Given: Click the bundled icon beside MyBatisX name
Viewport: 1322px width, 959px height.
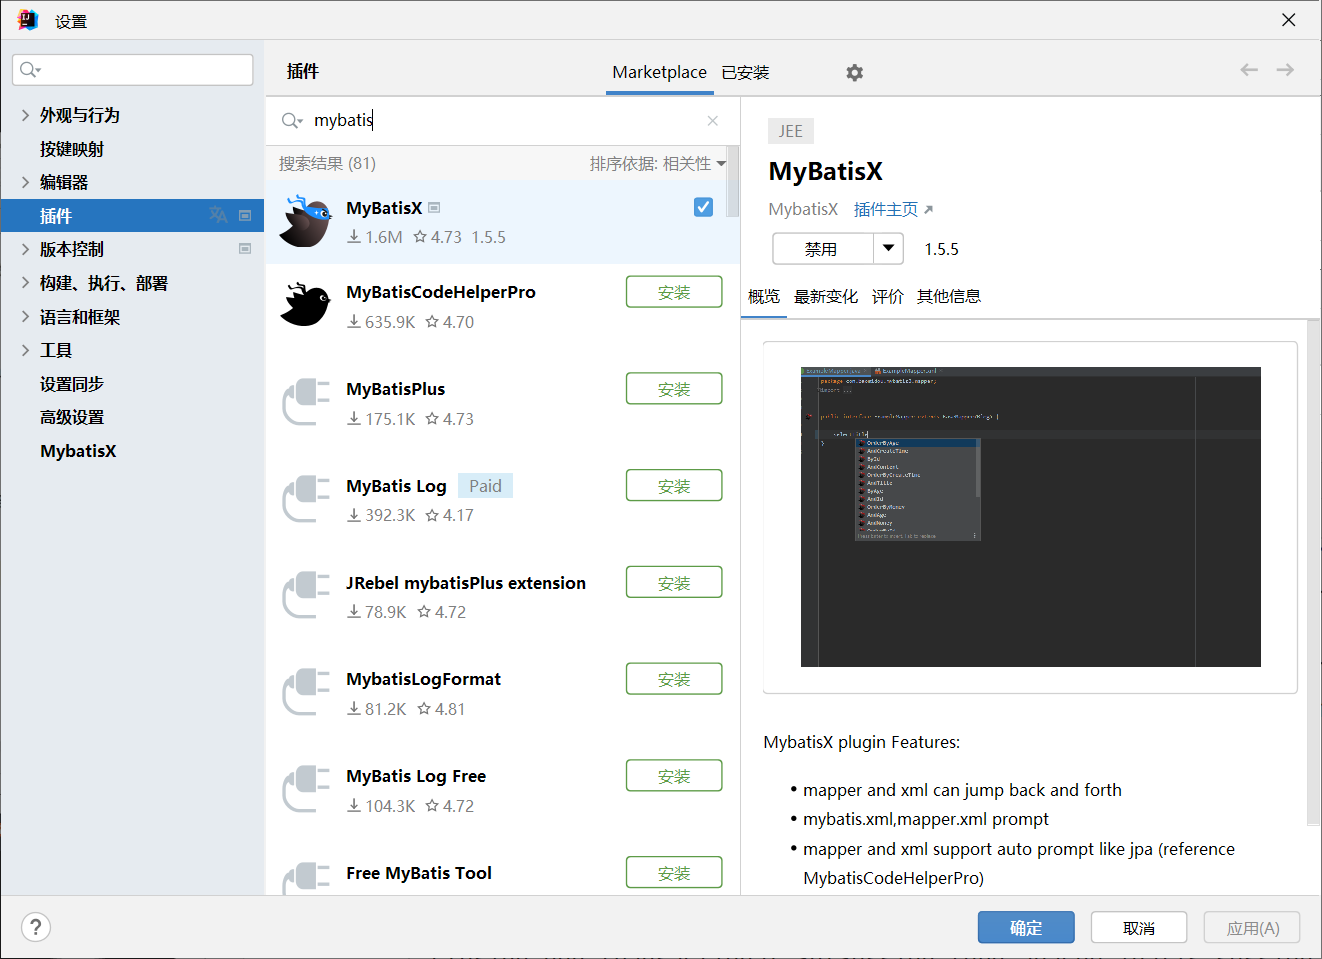Looking at the screenshot, I should [x=434, y=208].
